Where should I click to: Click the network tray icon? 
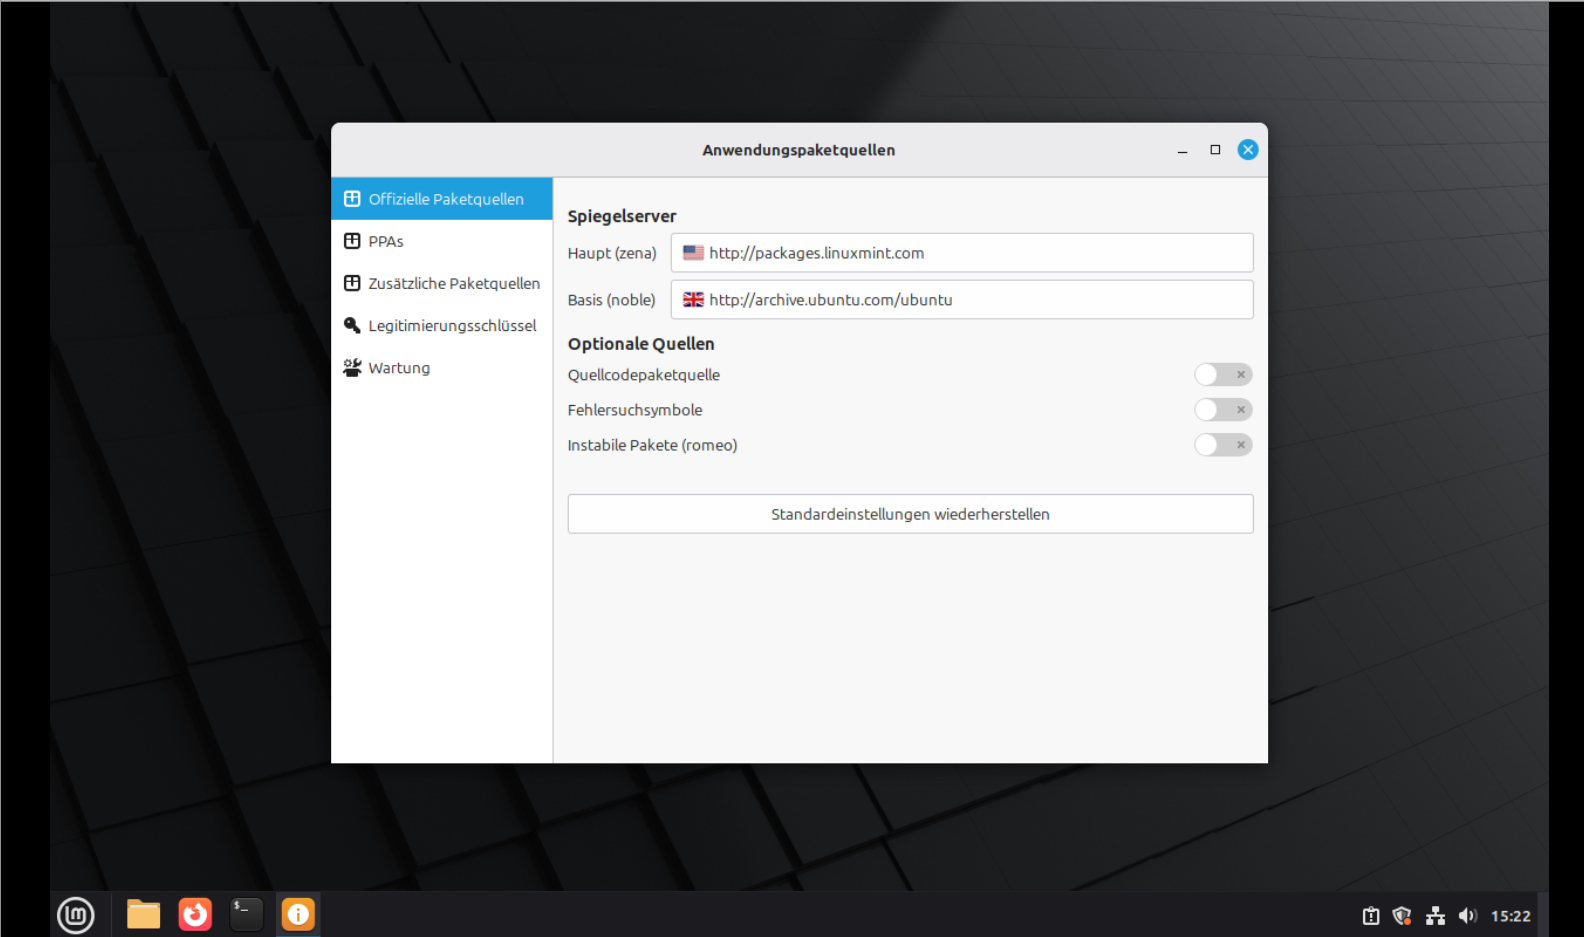tap(1435, 915)
